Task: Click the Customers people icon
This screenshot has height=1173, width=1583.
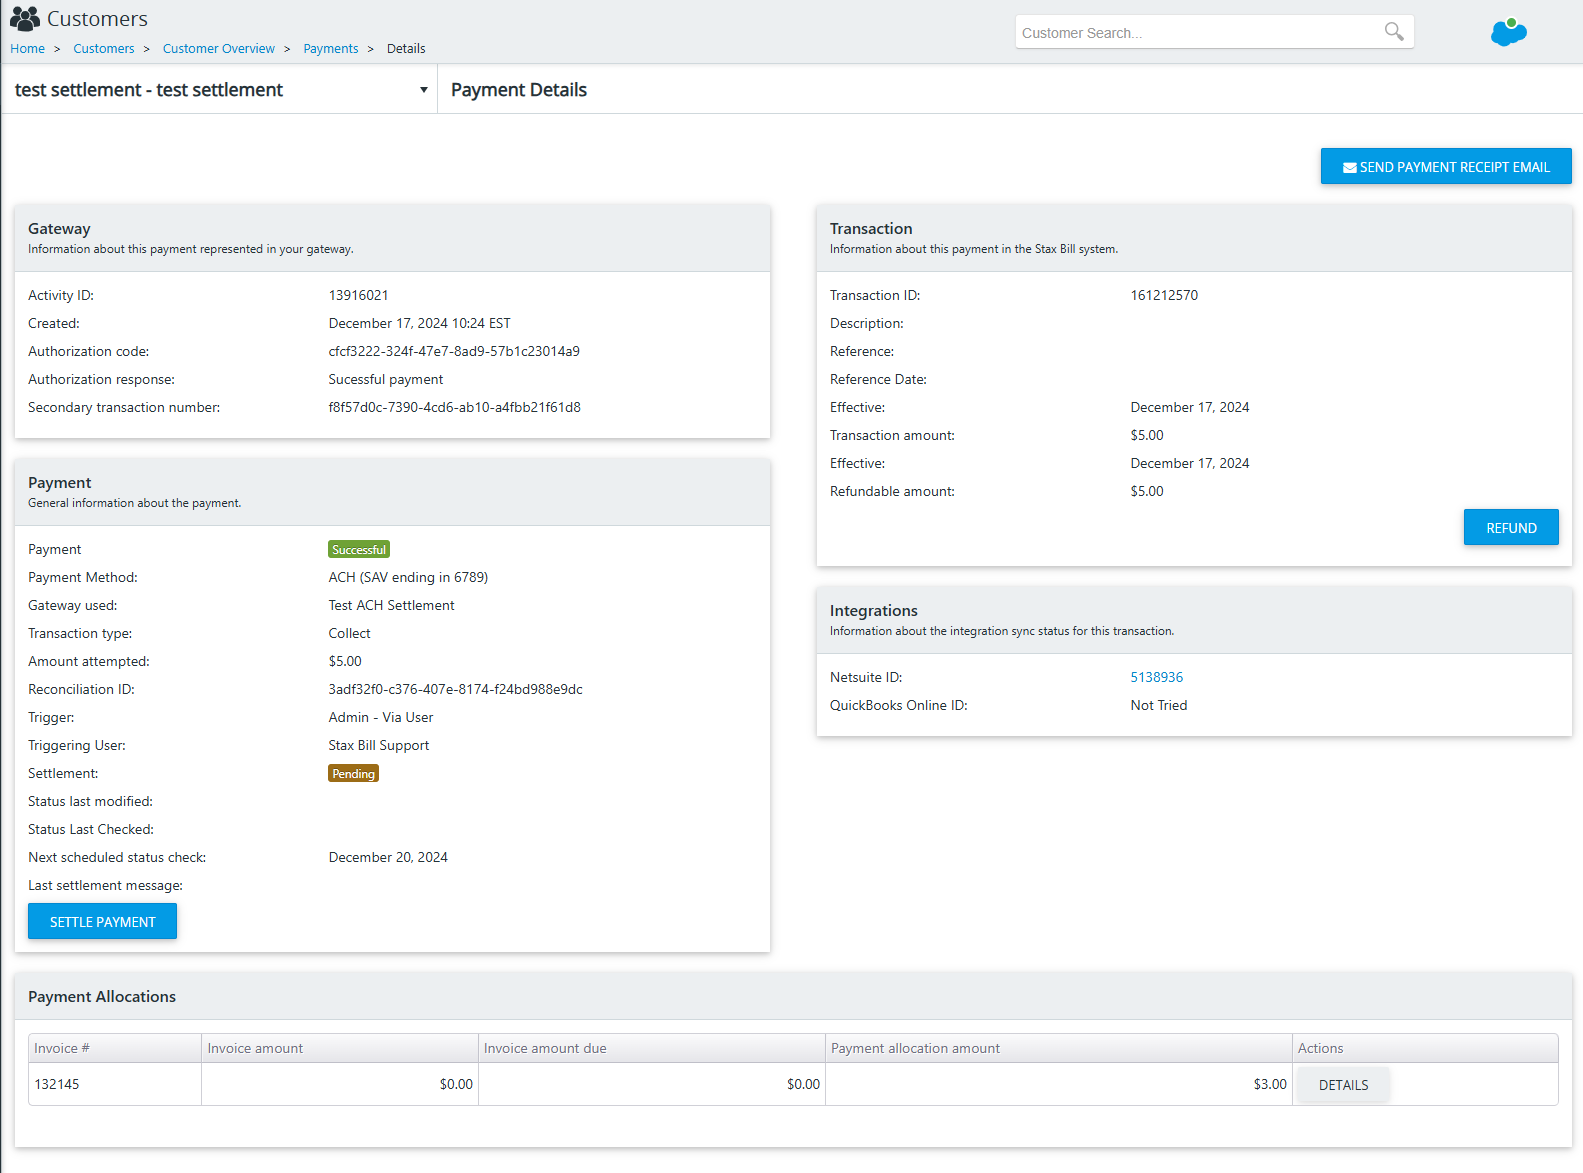Action: [25, 18]
